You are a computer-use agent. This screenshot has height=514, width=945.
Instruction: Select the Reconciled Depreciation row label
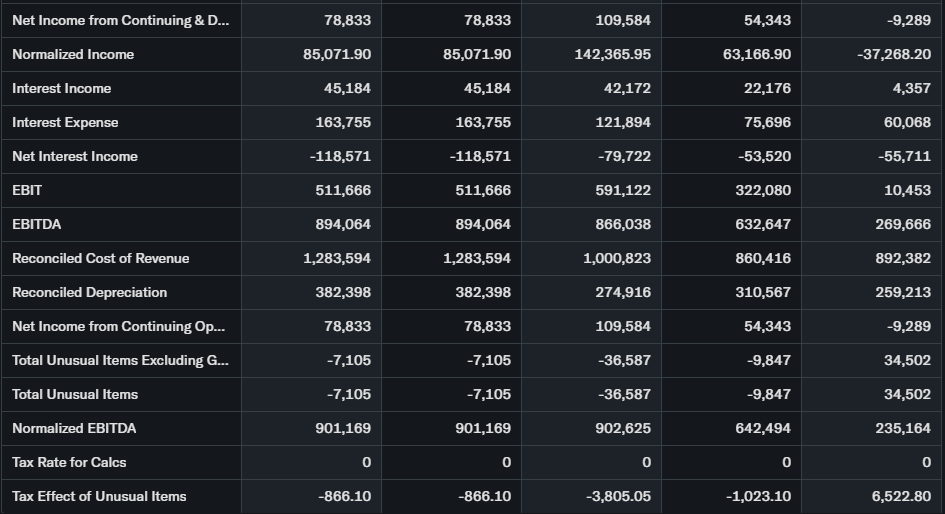pos(89,292)
